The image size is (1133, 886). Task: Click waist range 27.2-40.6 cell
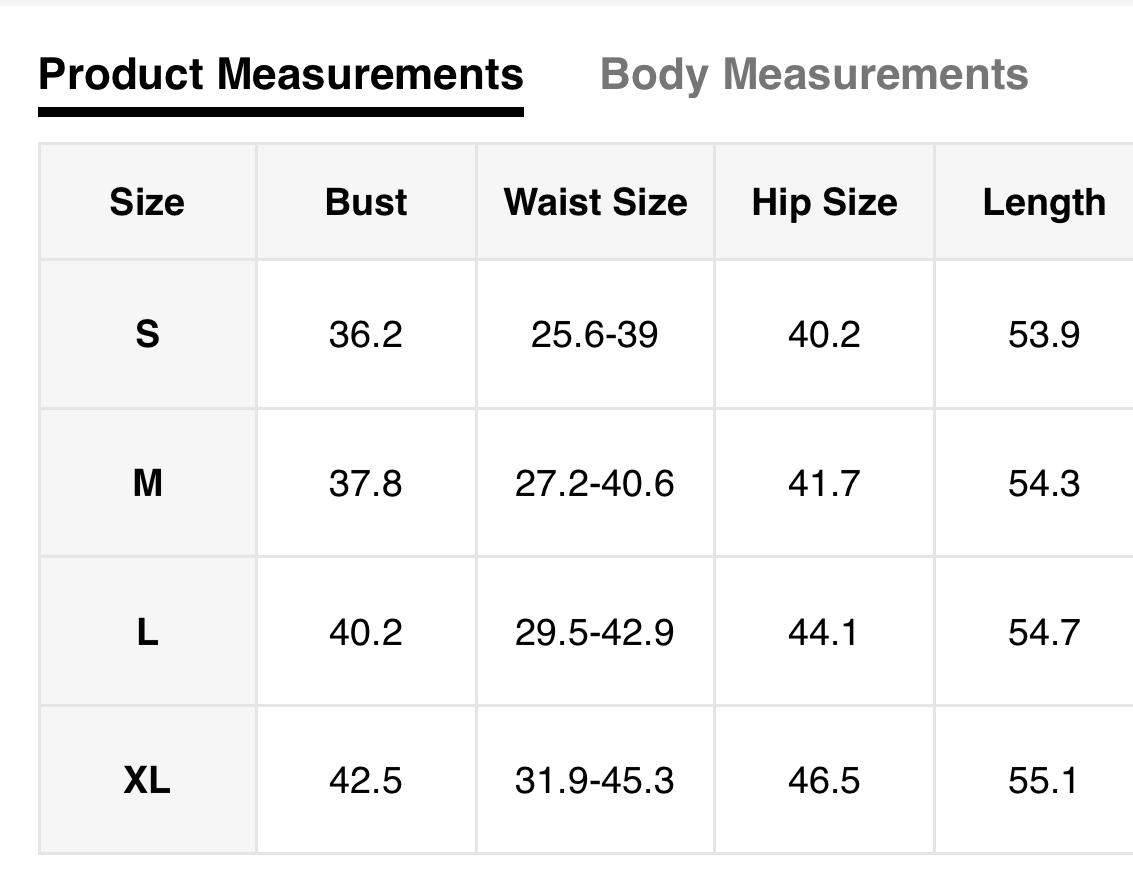click(595, 483)
